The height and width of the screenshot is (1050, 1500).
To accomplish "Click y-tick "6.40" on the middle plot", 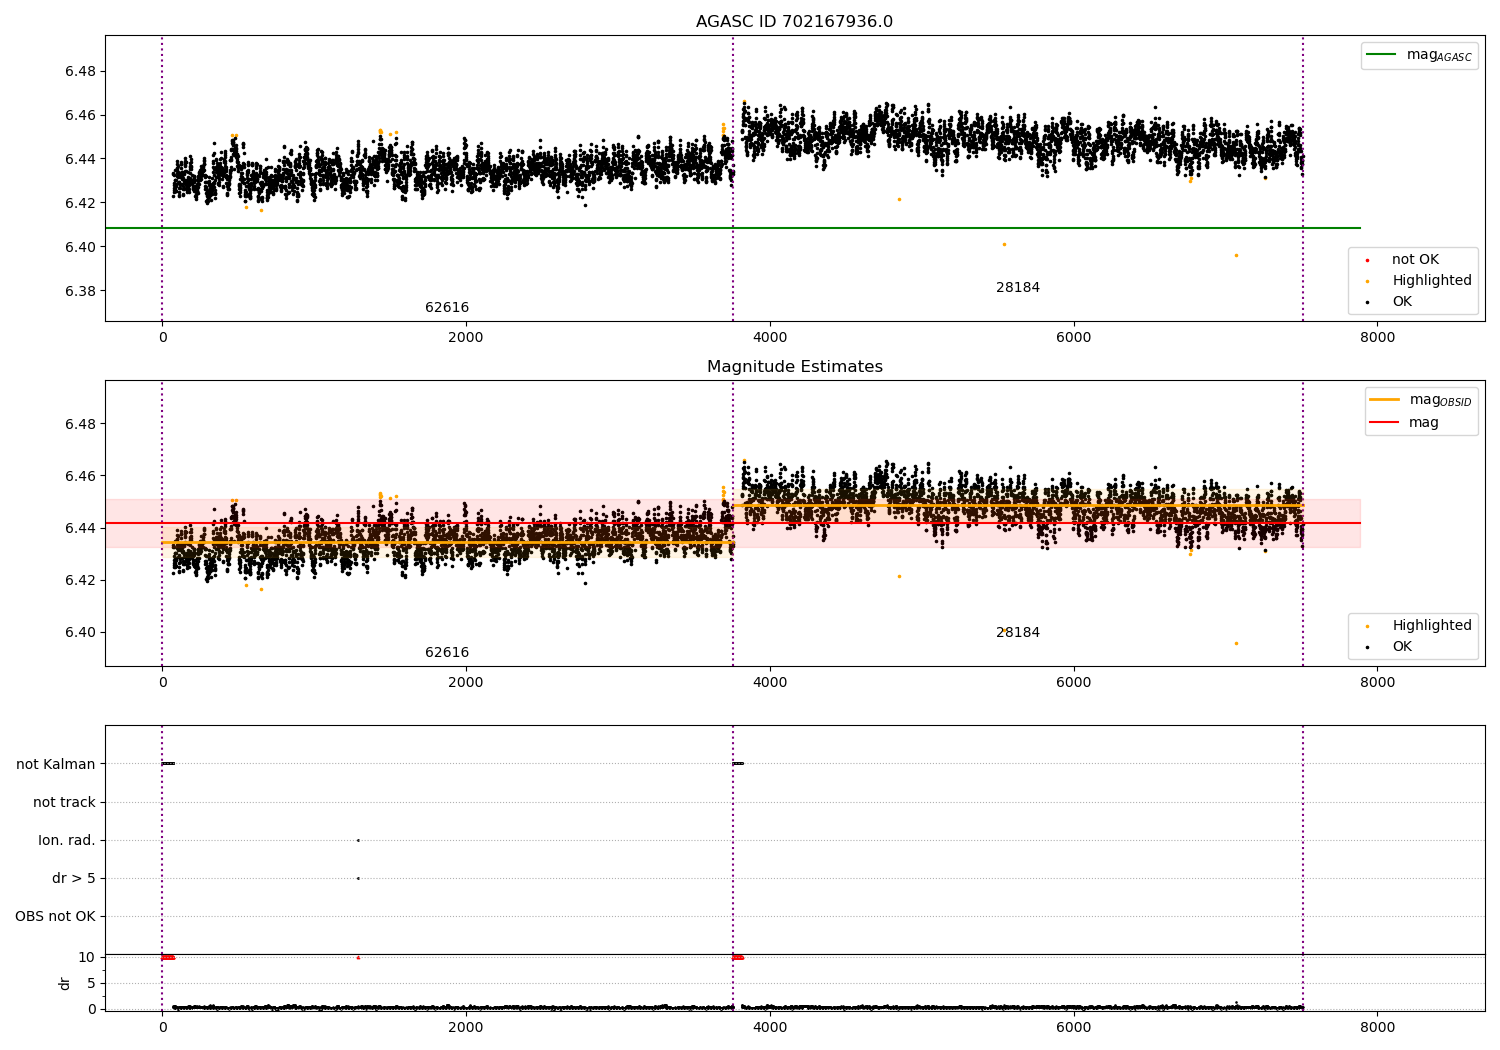I will 80,633.
